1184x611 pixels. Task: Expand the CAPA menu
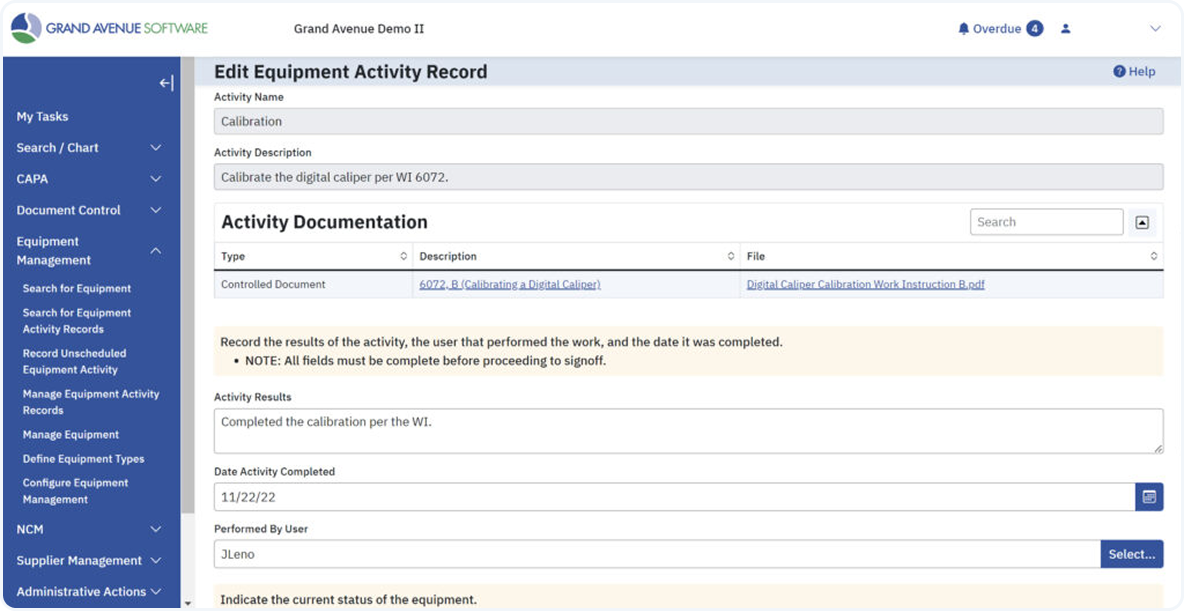(89, 179)
